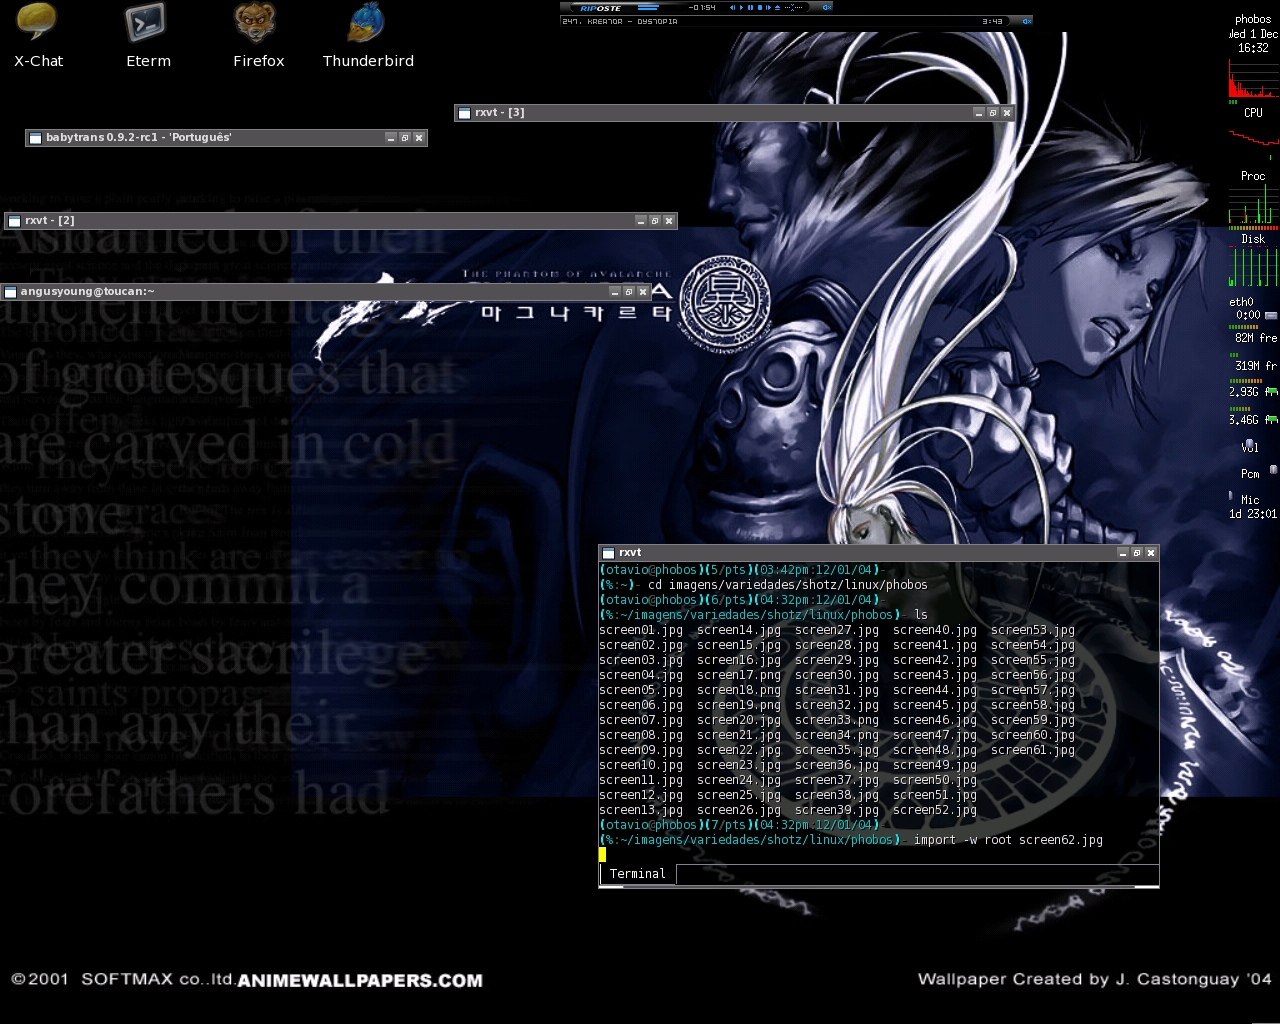Click screen17.png in the terminal listing
The width and height of the screenshot is (1280, 1024).
click(x=739, y=675)
